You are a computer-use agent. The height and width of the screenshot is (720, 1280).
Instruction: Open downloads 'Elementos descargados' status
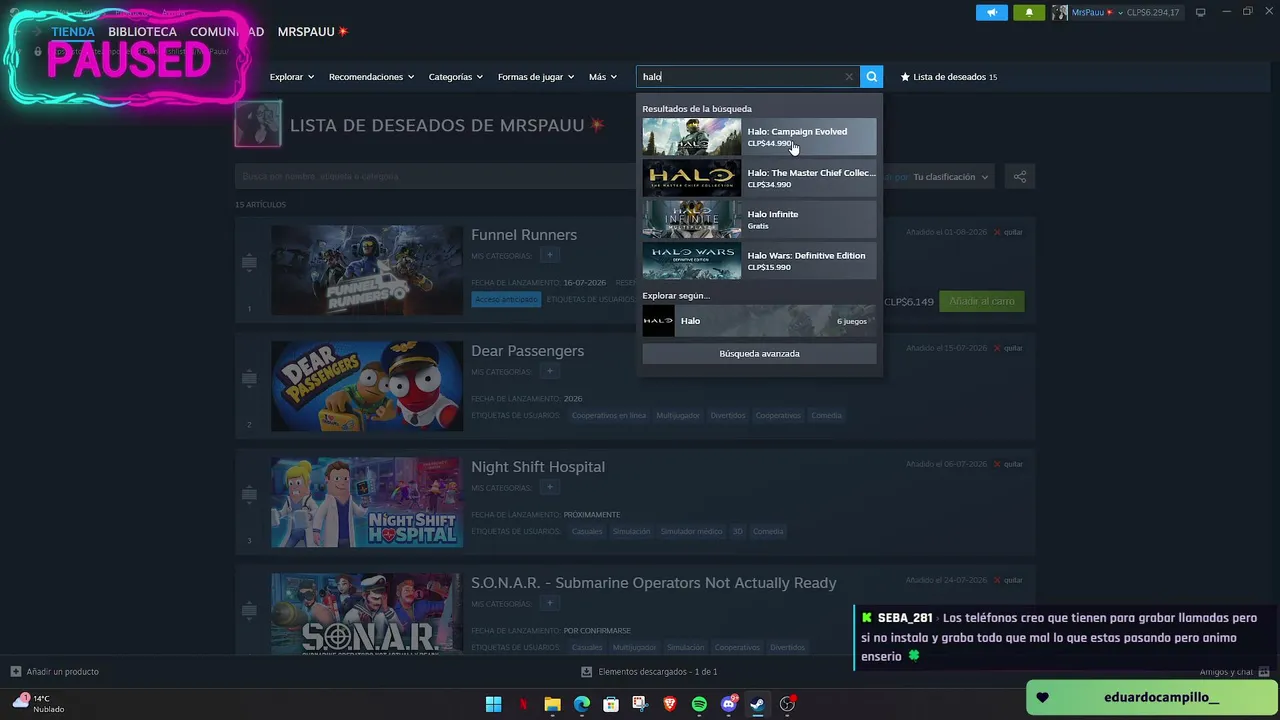[650, 672]
